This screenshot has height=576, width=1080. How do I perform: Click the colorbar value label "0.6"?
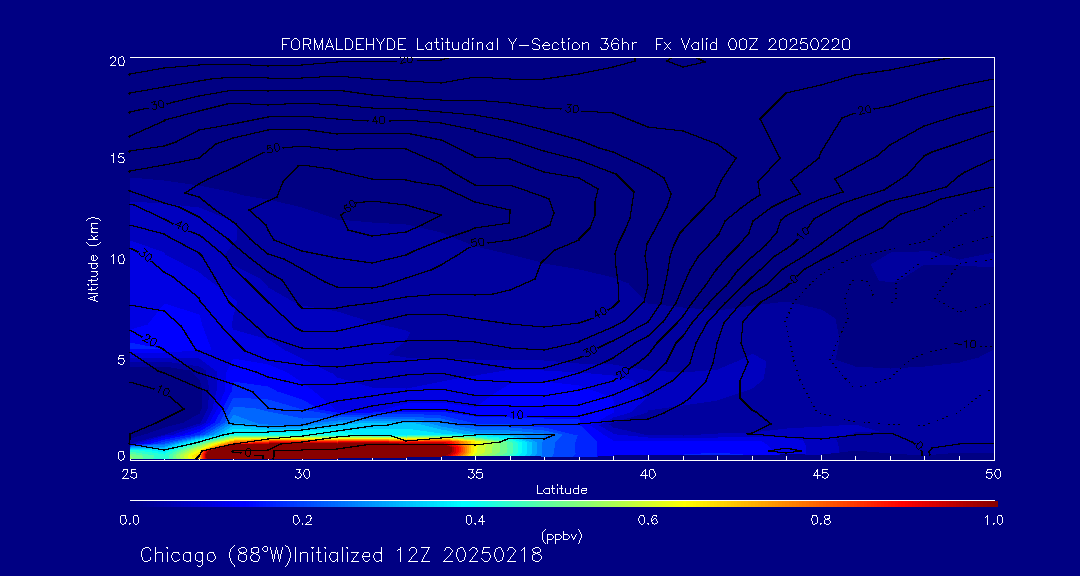click(649, 520)
